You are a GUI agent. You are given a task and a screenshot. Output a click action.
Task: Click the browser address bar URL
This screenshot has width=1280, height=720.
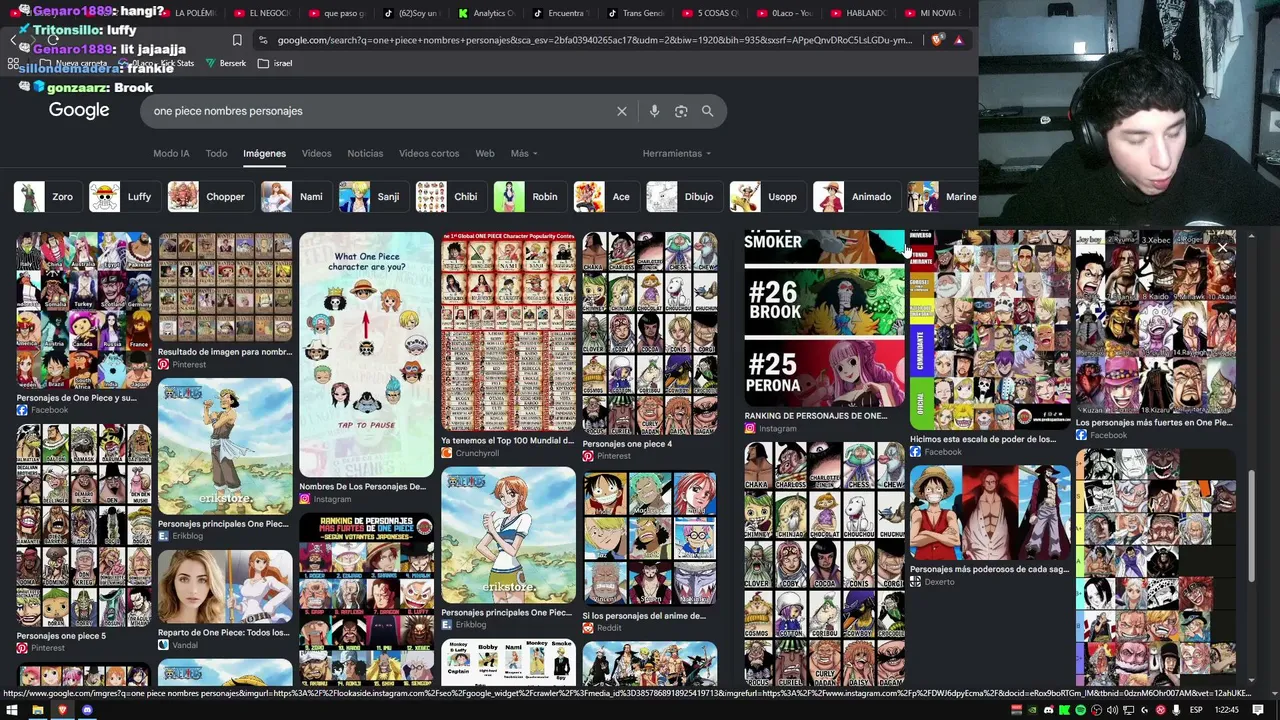(x=595, y=40)
